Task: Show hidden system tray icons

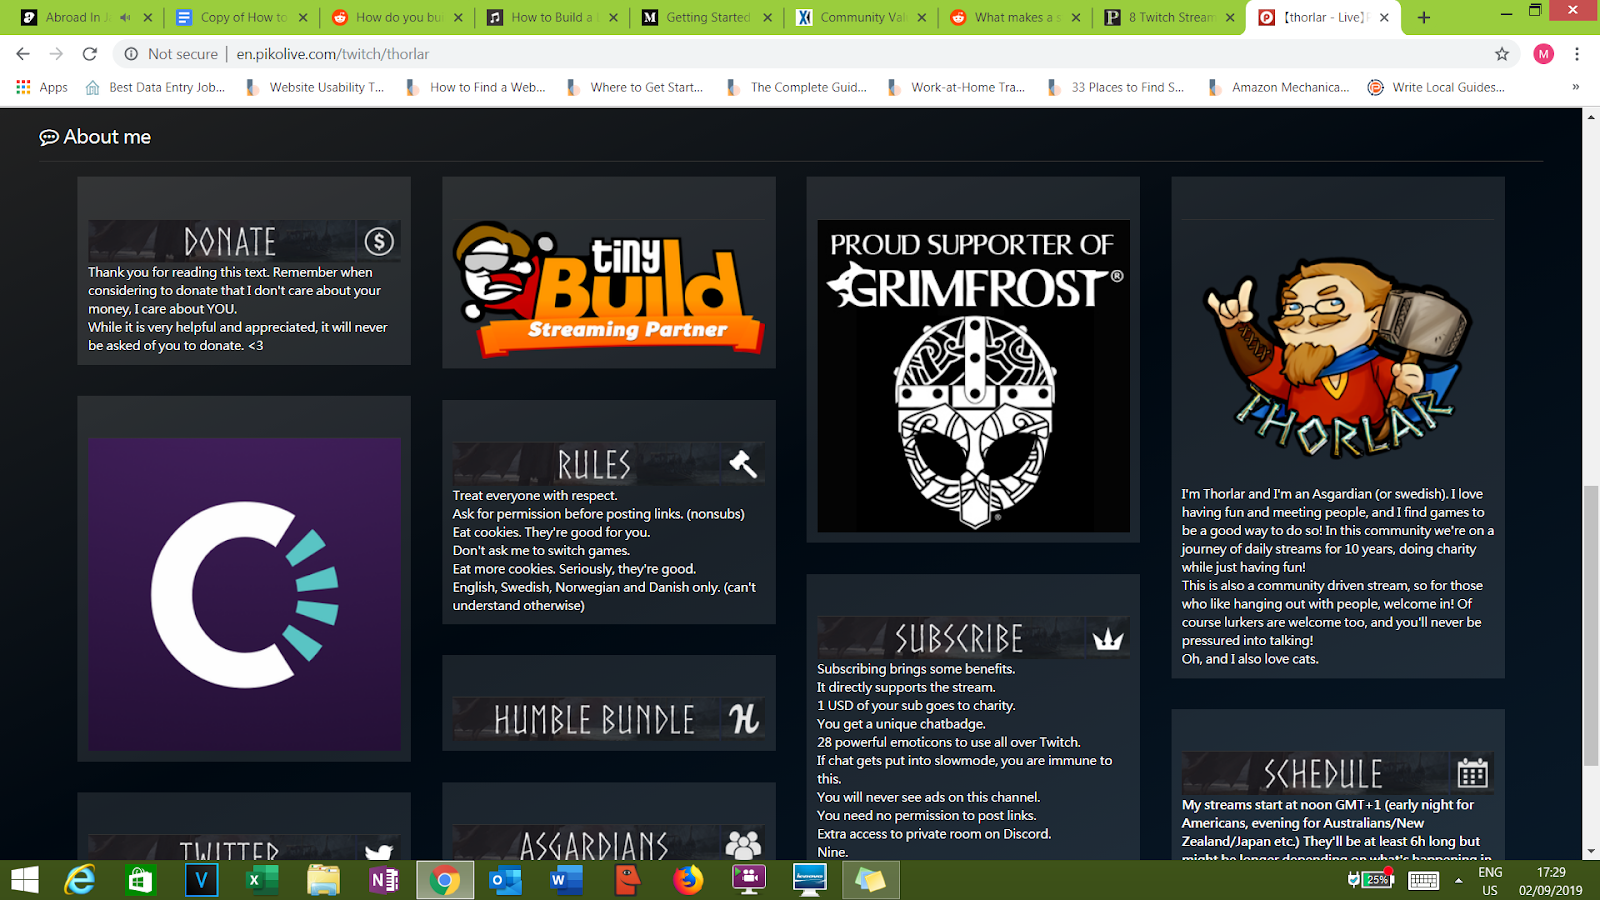Action: point(1458,880)
